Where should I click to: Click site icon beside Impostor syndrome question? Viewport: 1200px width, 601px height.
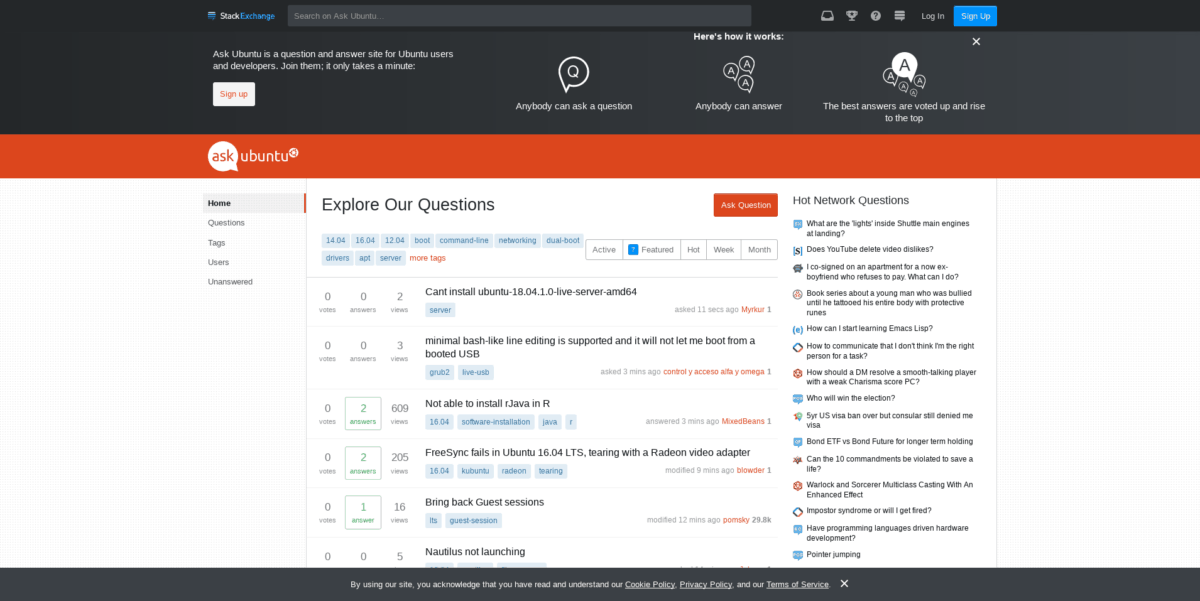point(797,511)
